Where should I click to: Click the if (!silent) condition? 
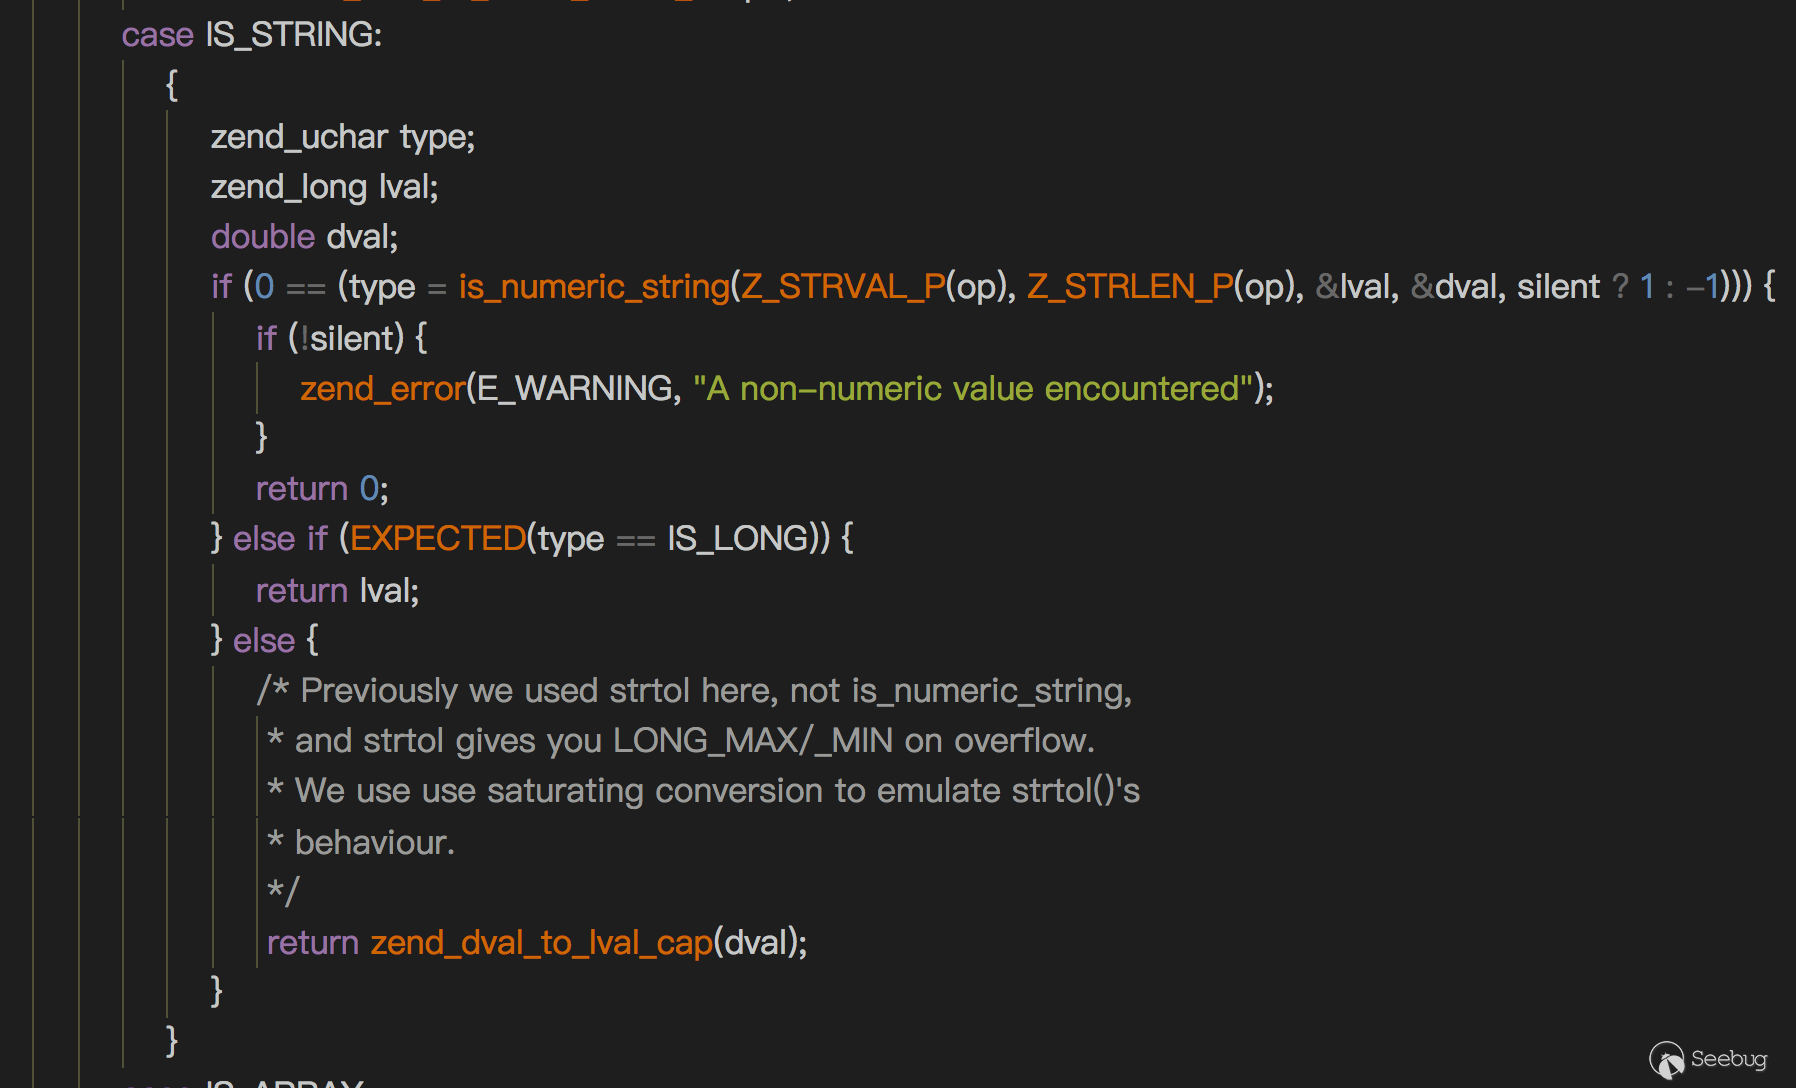(x=340, y=338)
